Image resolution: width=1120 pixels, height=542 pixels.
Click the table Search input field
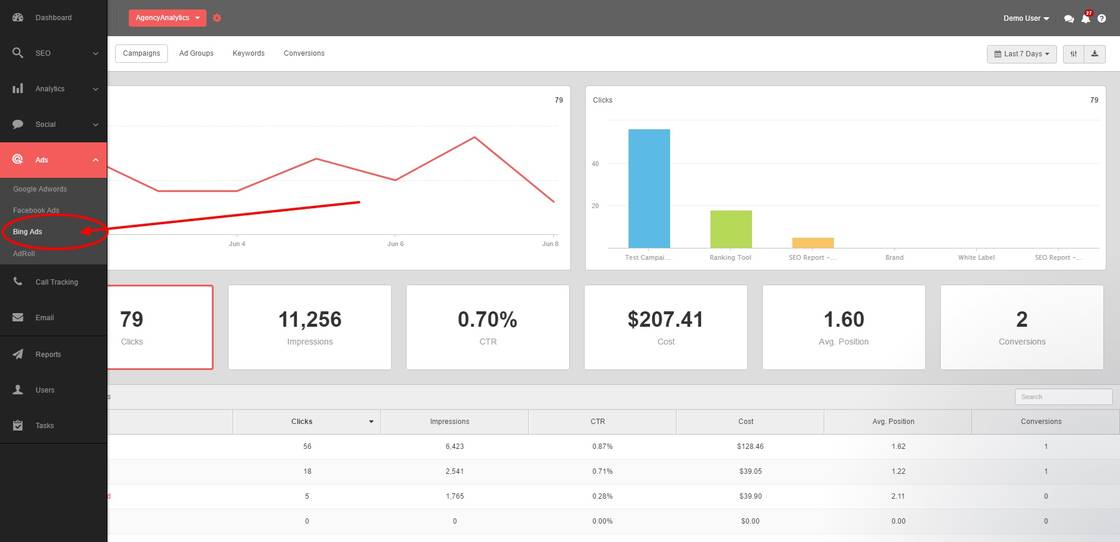pyautogui.click(x=1063, y=397)
